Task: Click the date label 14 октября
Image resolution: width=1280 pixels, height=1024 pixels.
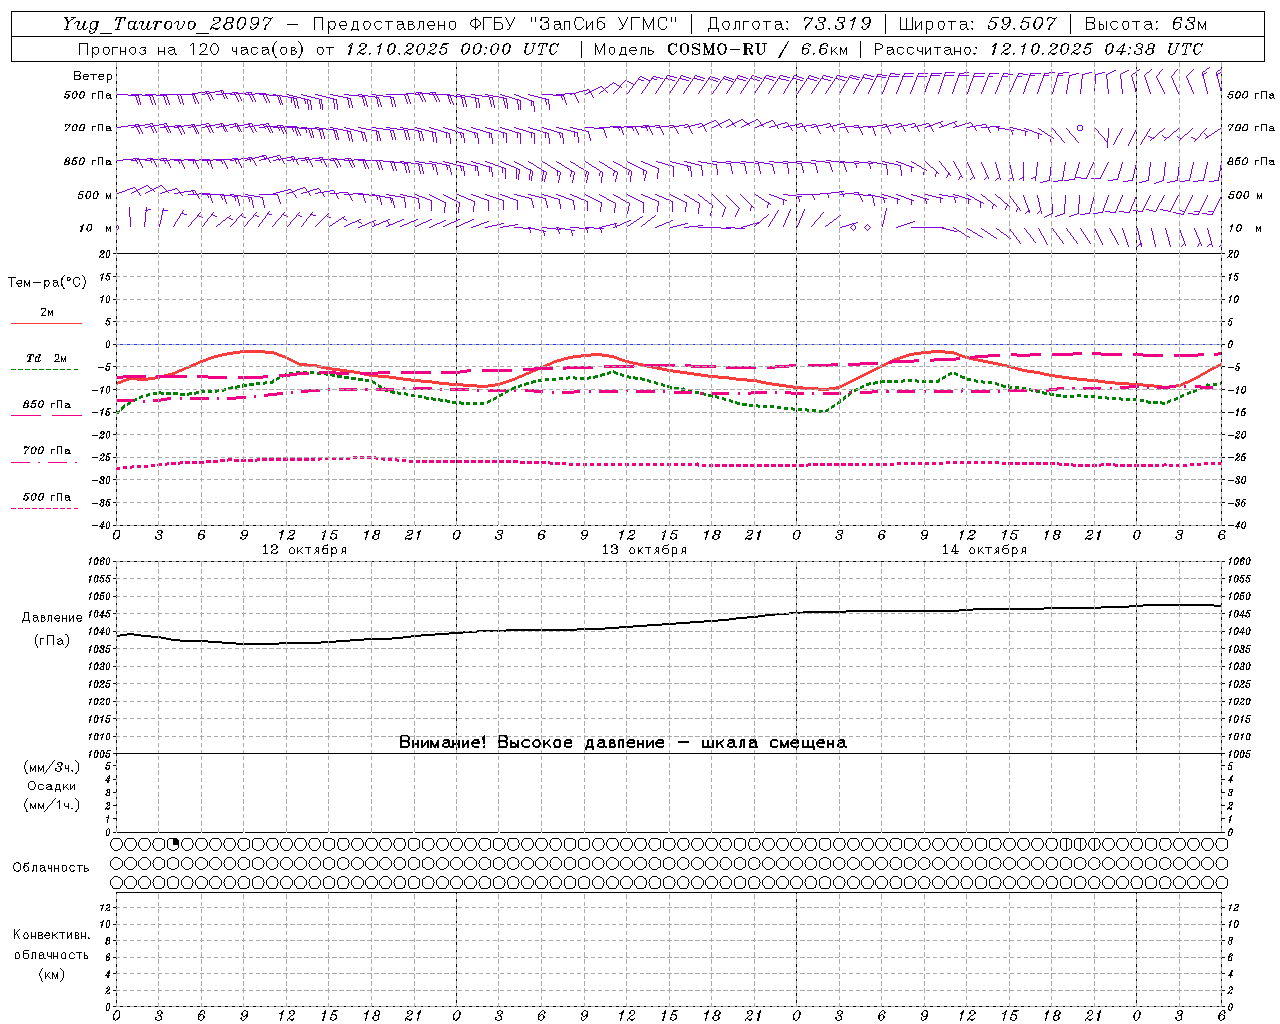Action: click(984, 550)
